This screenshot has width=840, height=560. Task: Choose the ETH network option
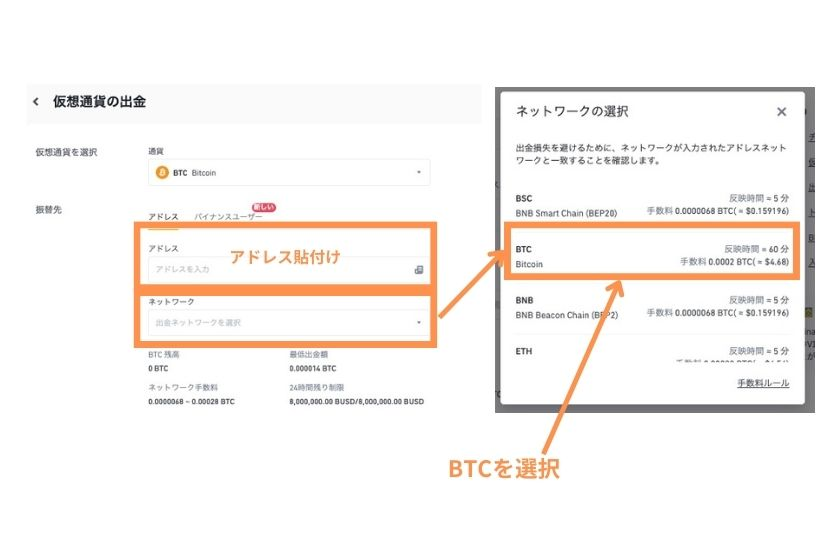652,354
